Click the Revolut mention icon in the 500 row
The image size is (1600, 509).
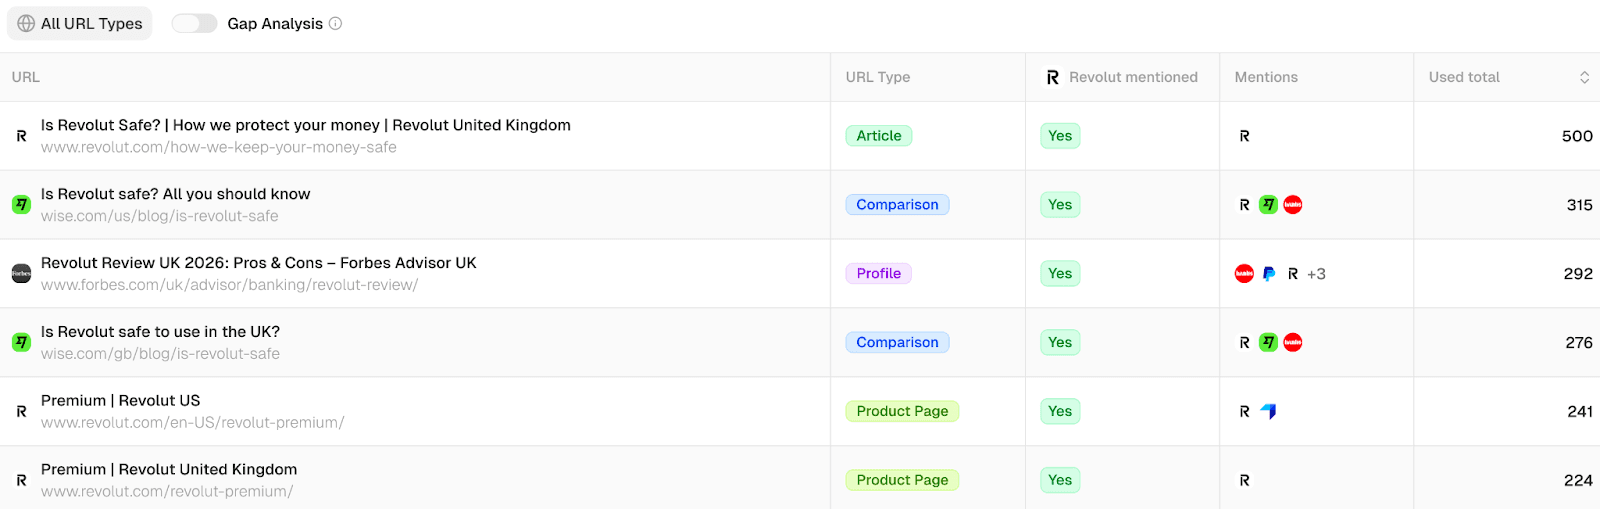tap(1244, 136)
